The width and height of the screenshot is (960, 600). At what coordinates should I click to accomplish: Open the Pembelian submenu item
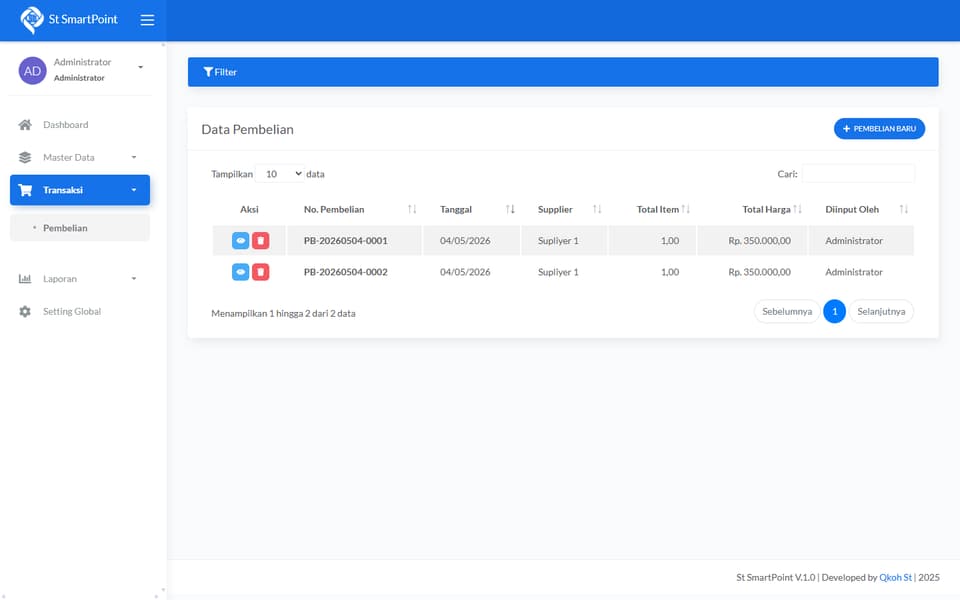[80, 228]
